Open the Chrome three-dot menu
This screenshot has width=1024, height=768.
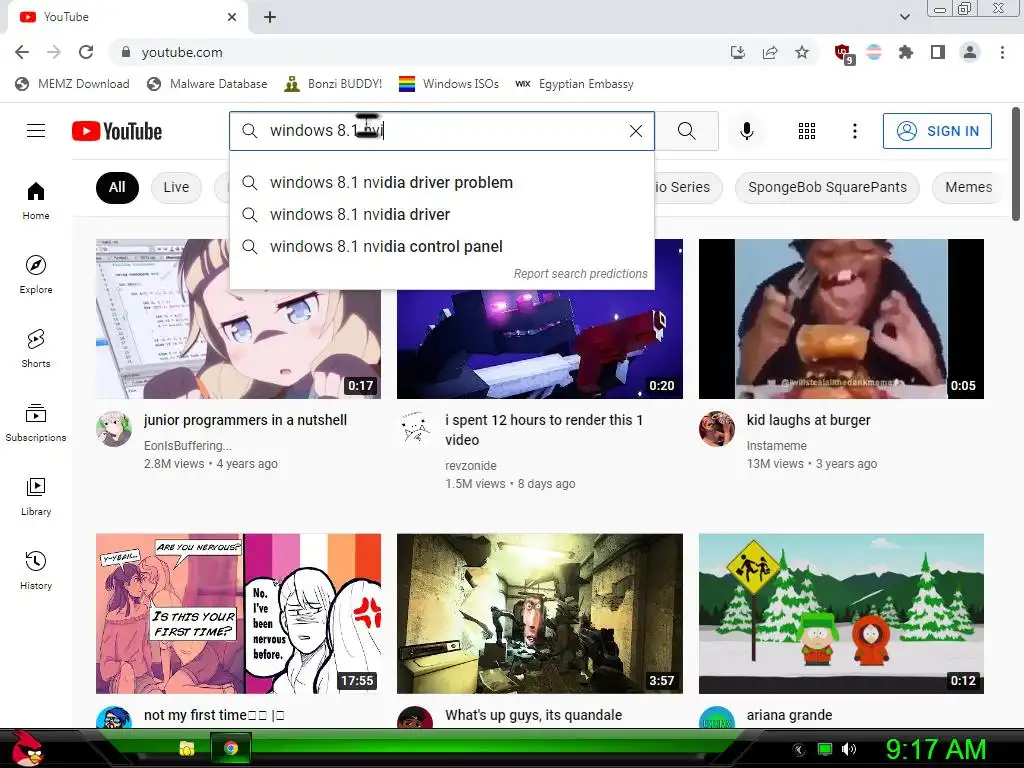tap(1002, 52)
